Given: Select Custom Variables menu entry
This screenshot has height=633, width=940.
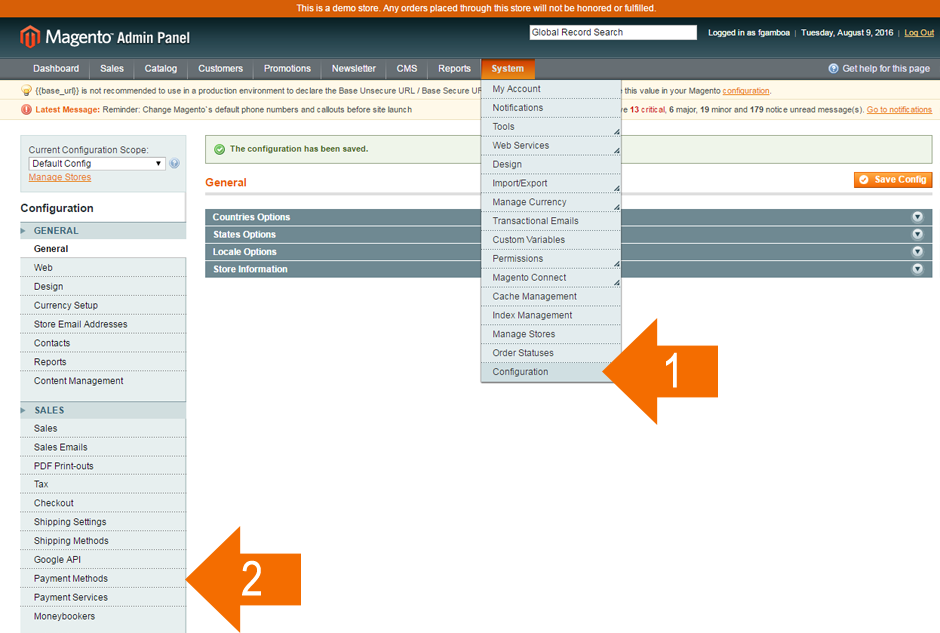Looking at the screenshot, I should [551, 240].
